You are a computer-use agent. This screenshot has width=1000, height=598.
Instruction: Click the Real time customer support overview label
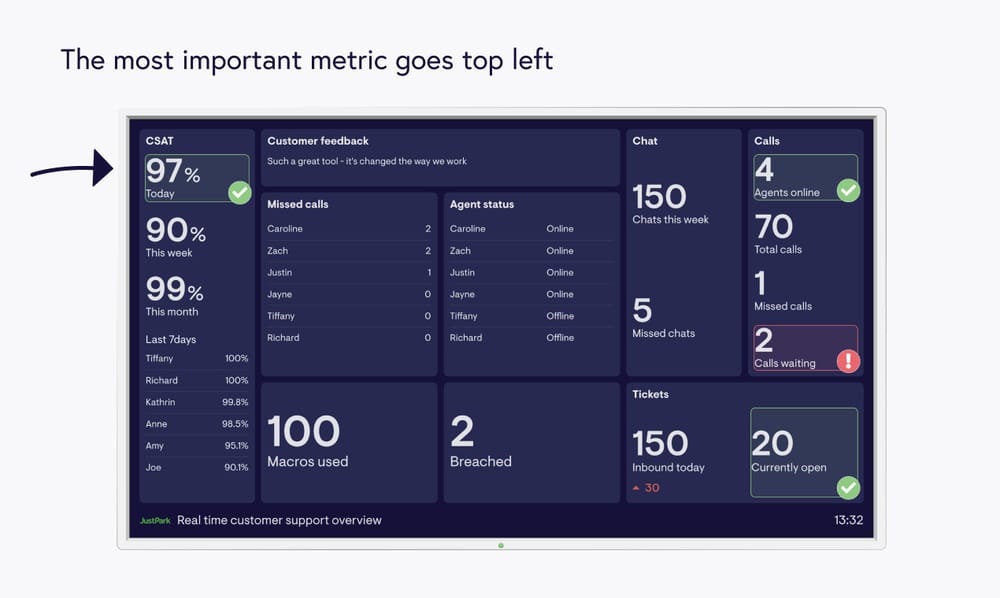(x=280, y=520)
